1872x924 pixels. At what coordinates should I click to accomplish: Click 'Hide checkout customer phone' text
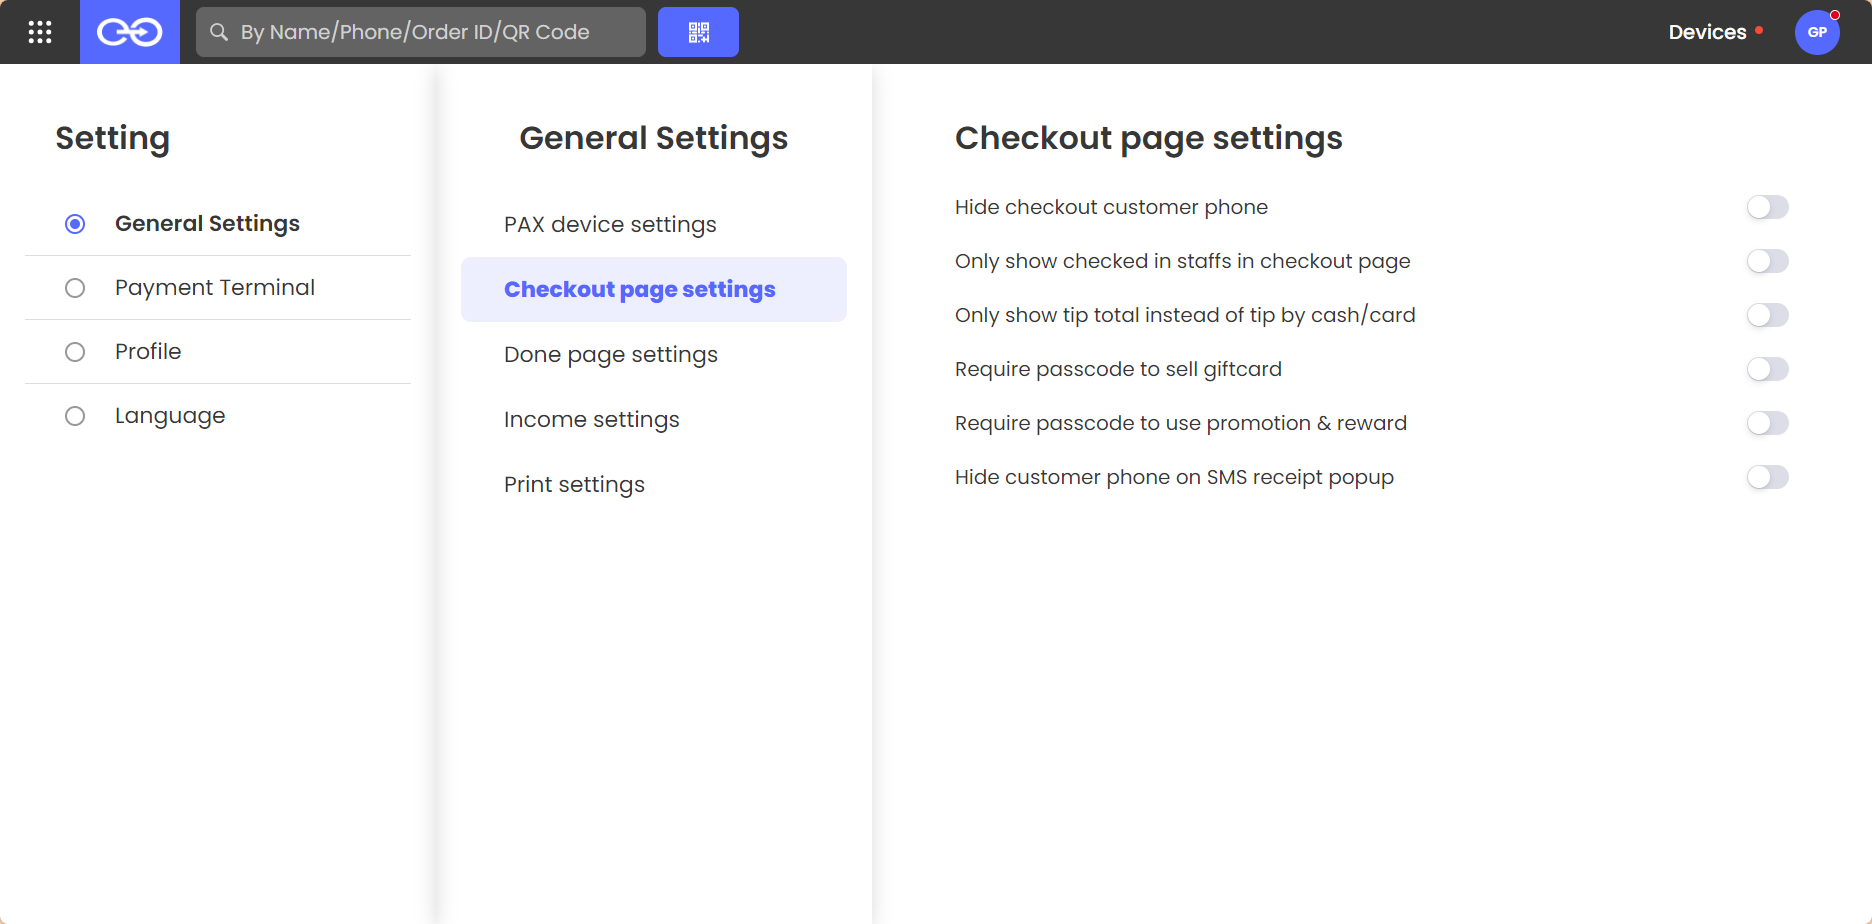coord(1111,207)
